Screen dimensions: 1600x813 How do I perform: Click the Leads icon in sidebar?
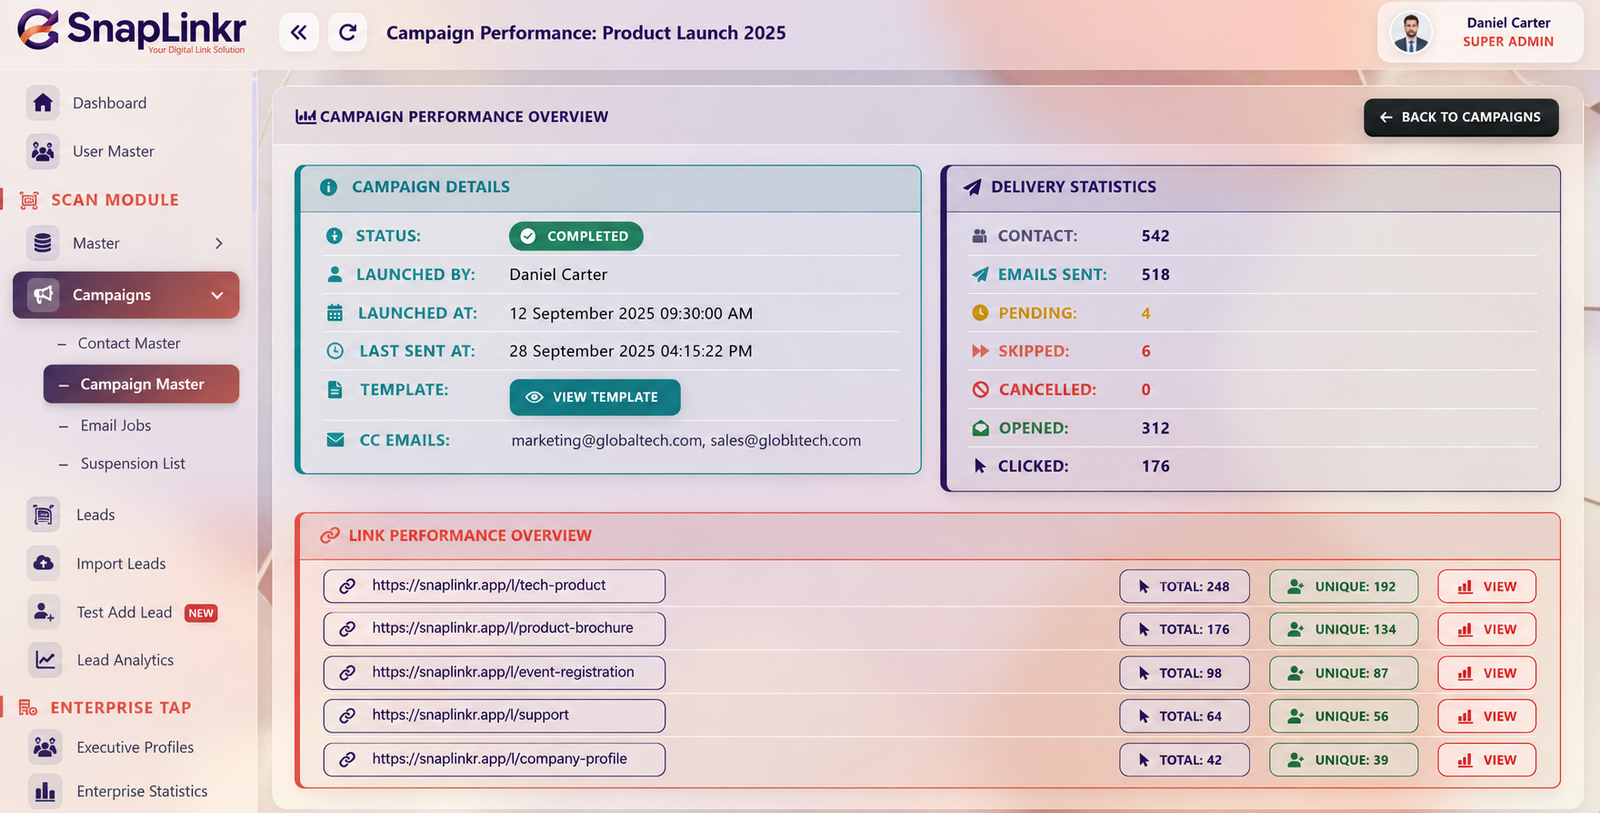tap(43, 514)
